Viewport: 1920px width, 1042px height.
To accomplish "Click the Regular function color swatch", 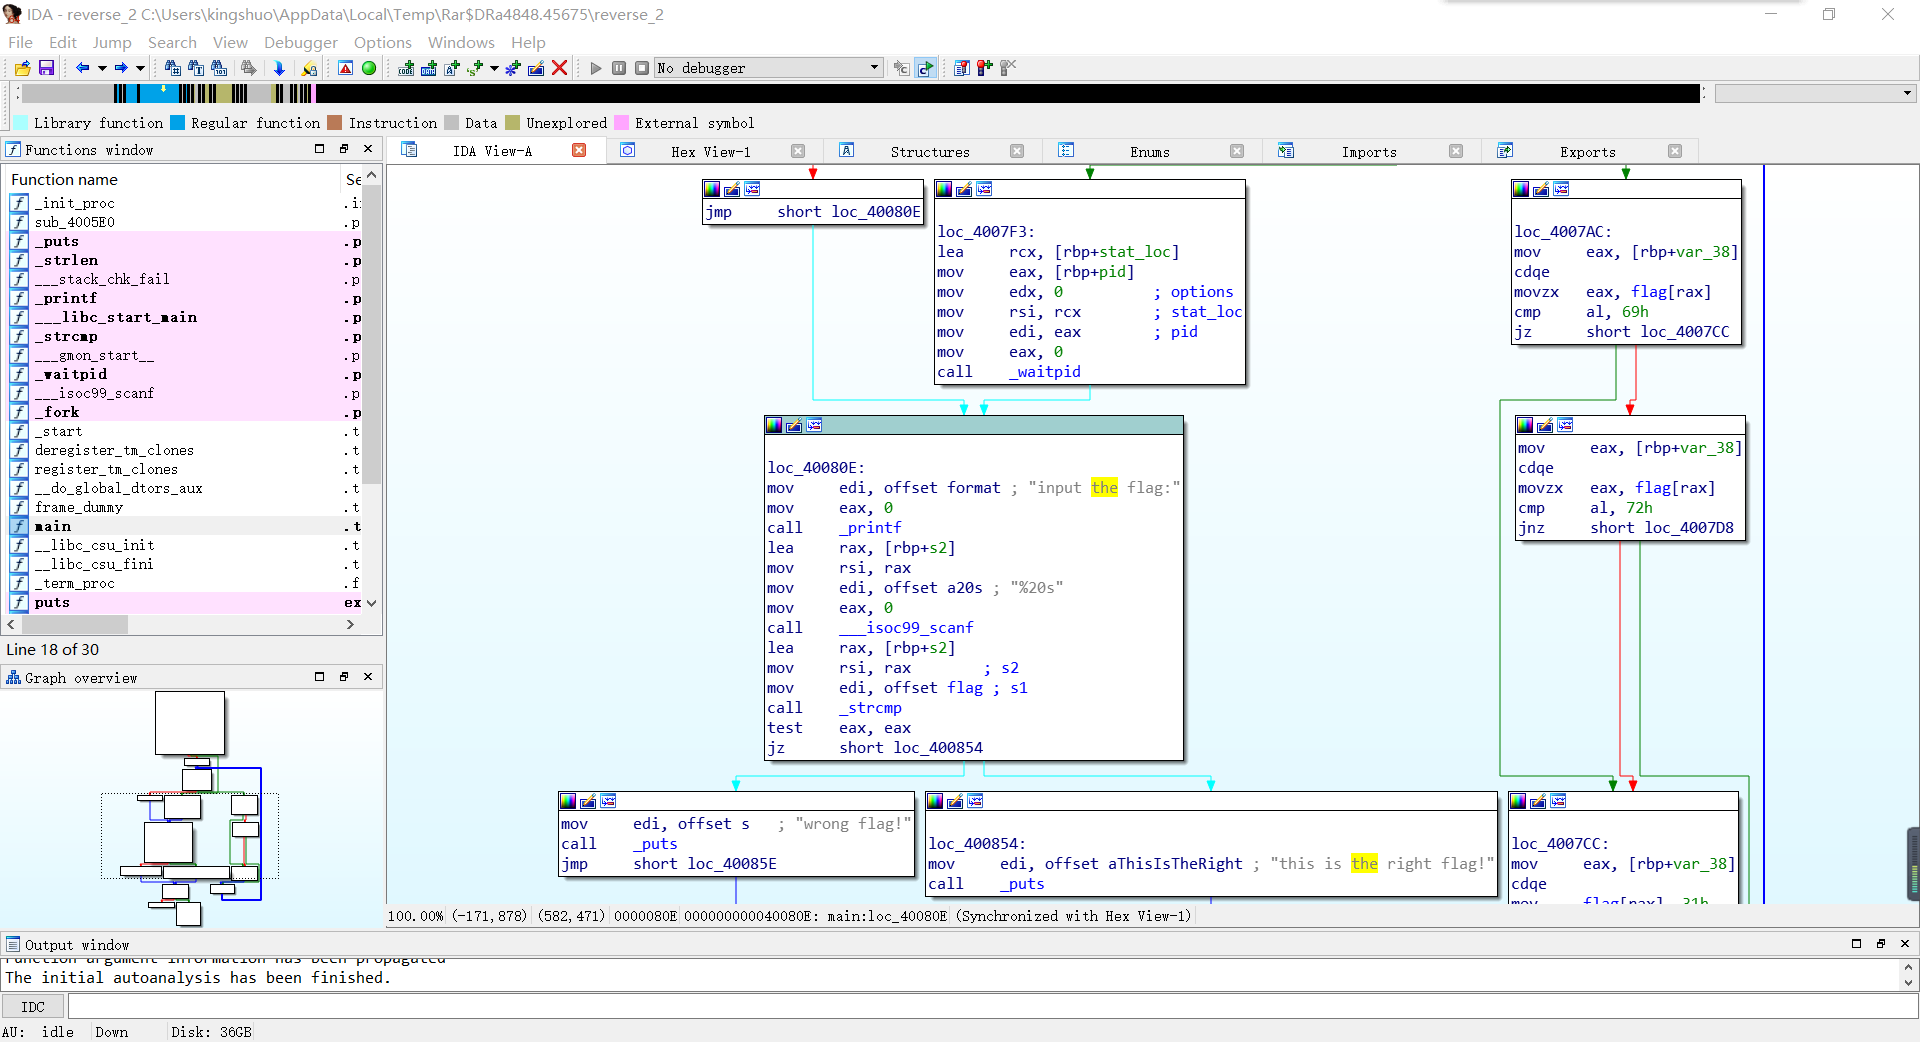I will (x=178, y=123).
